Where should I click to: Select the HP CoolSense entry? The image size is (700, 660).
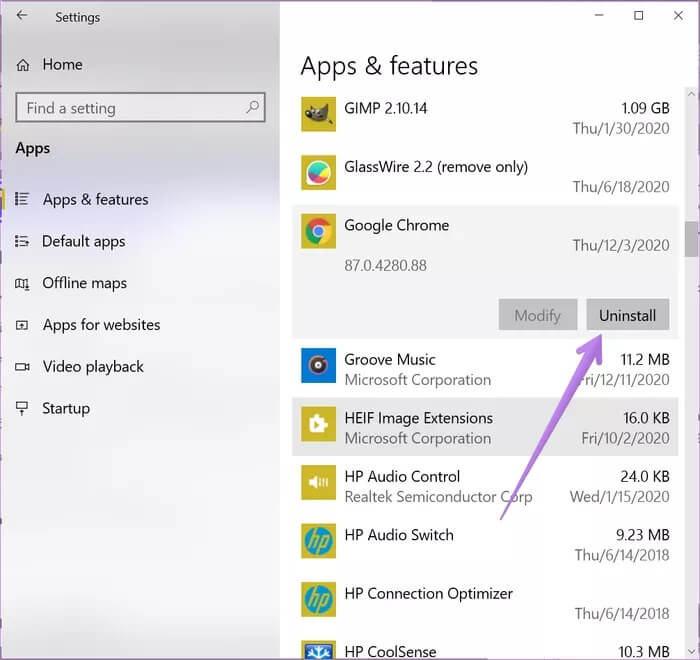tap(485, 646)
